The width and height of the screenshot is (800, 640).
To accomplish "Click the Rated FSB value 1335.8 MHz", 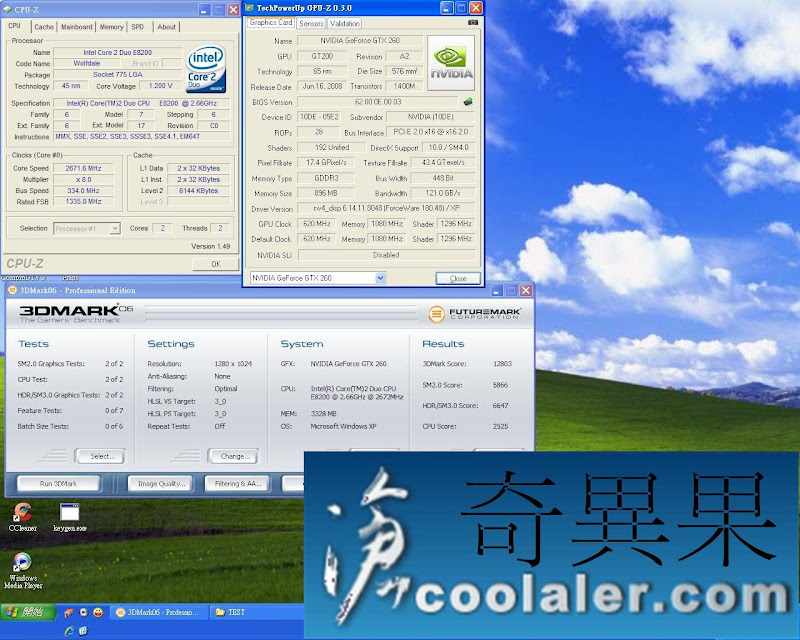I will pos(84,202).
